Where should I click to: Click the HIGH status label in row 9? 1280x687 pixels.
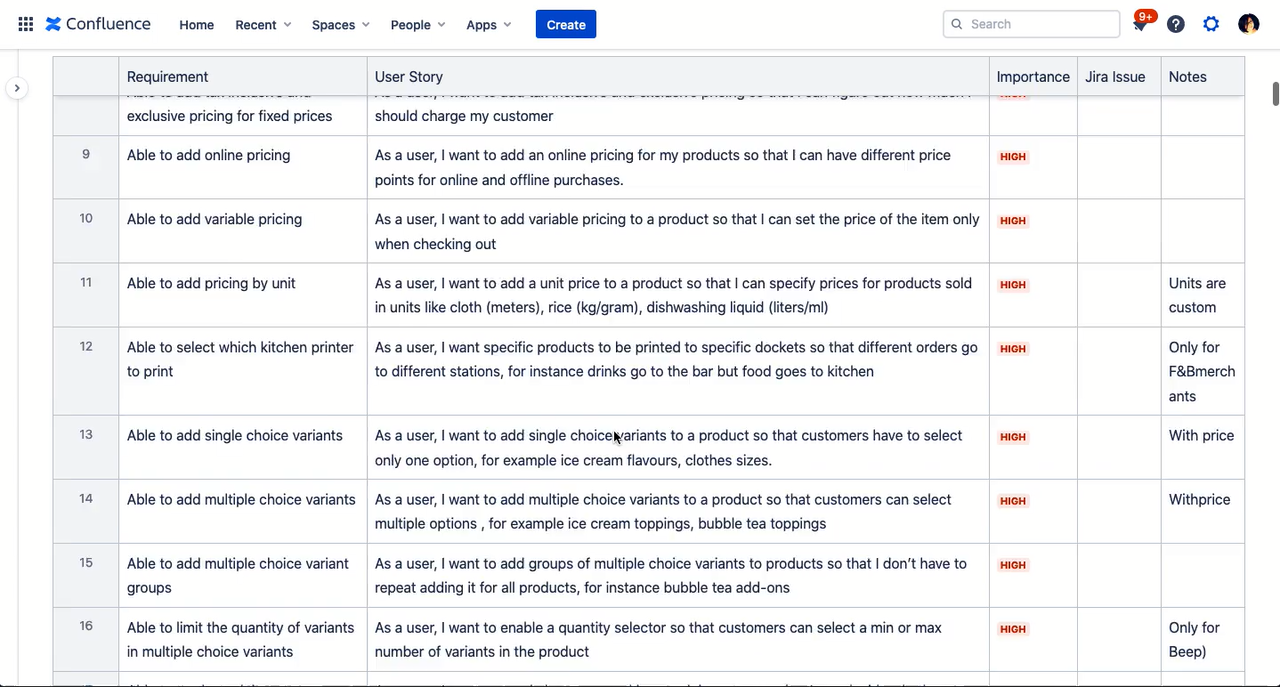click(1013, 157)
